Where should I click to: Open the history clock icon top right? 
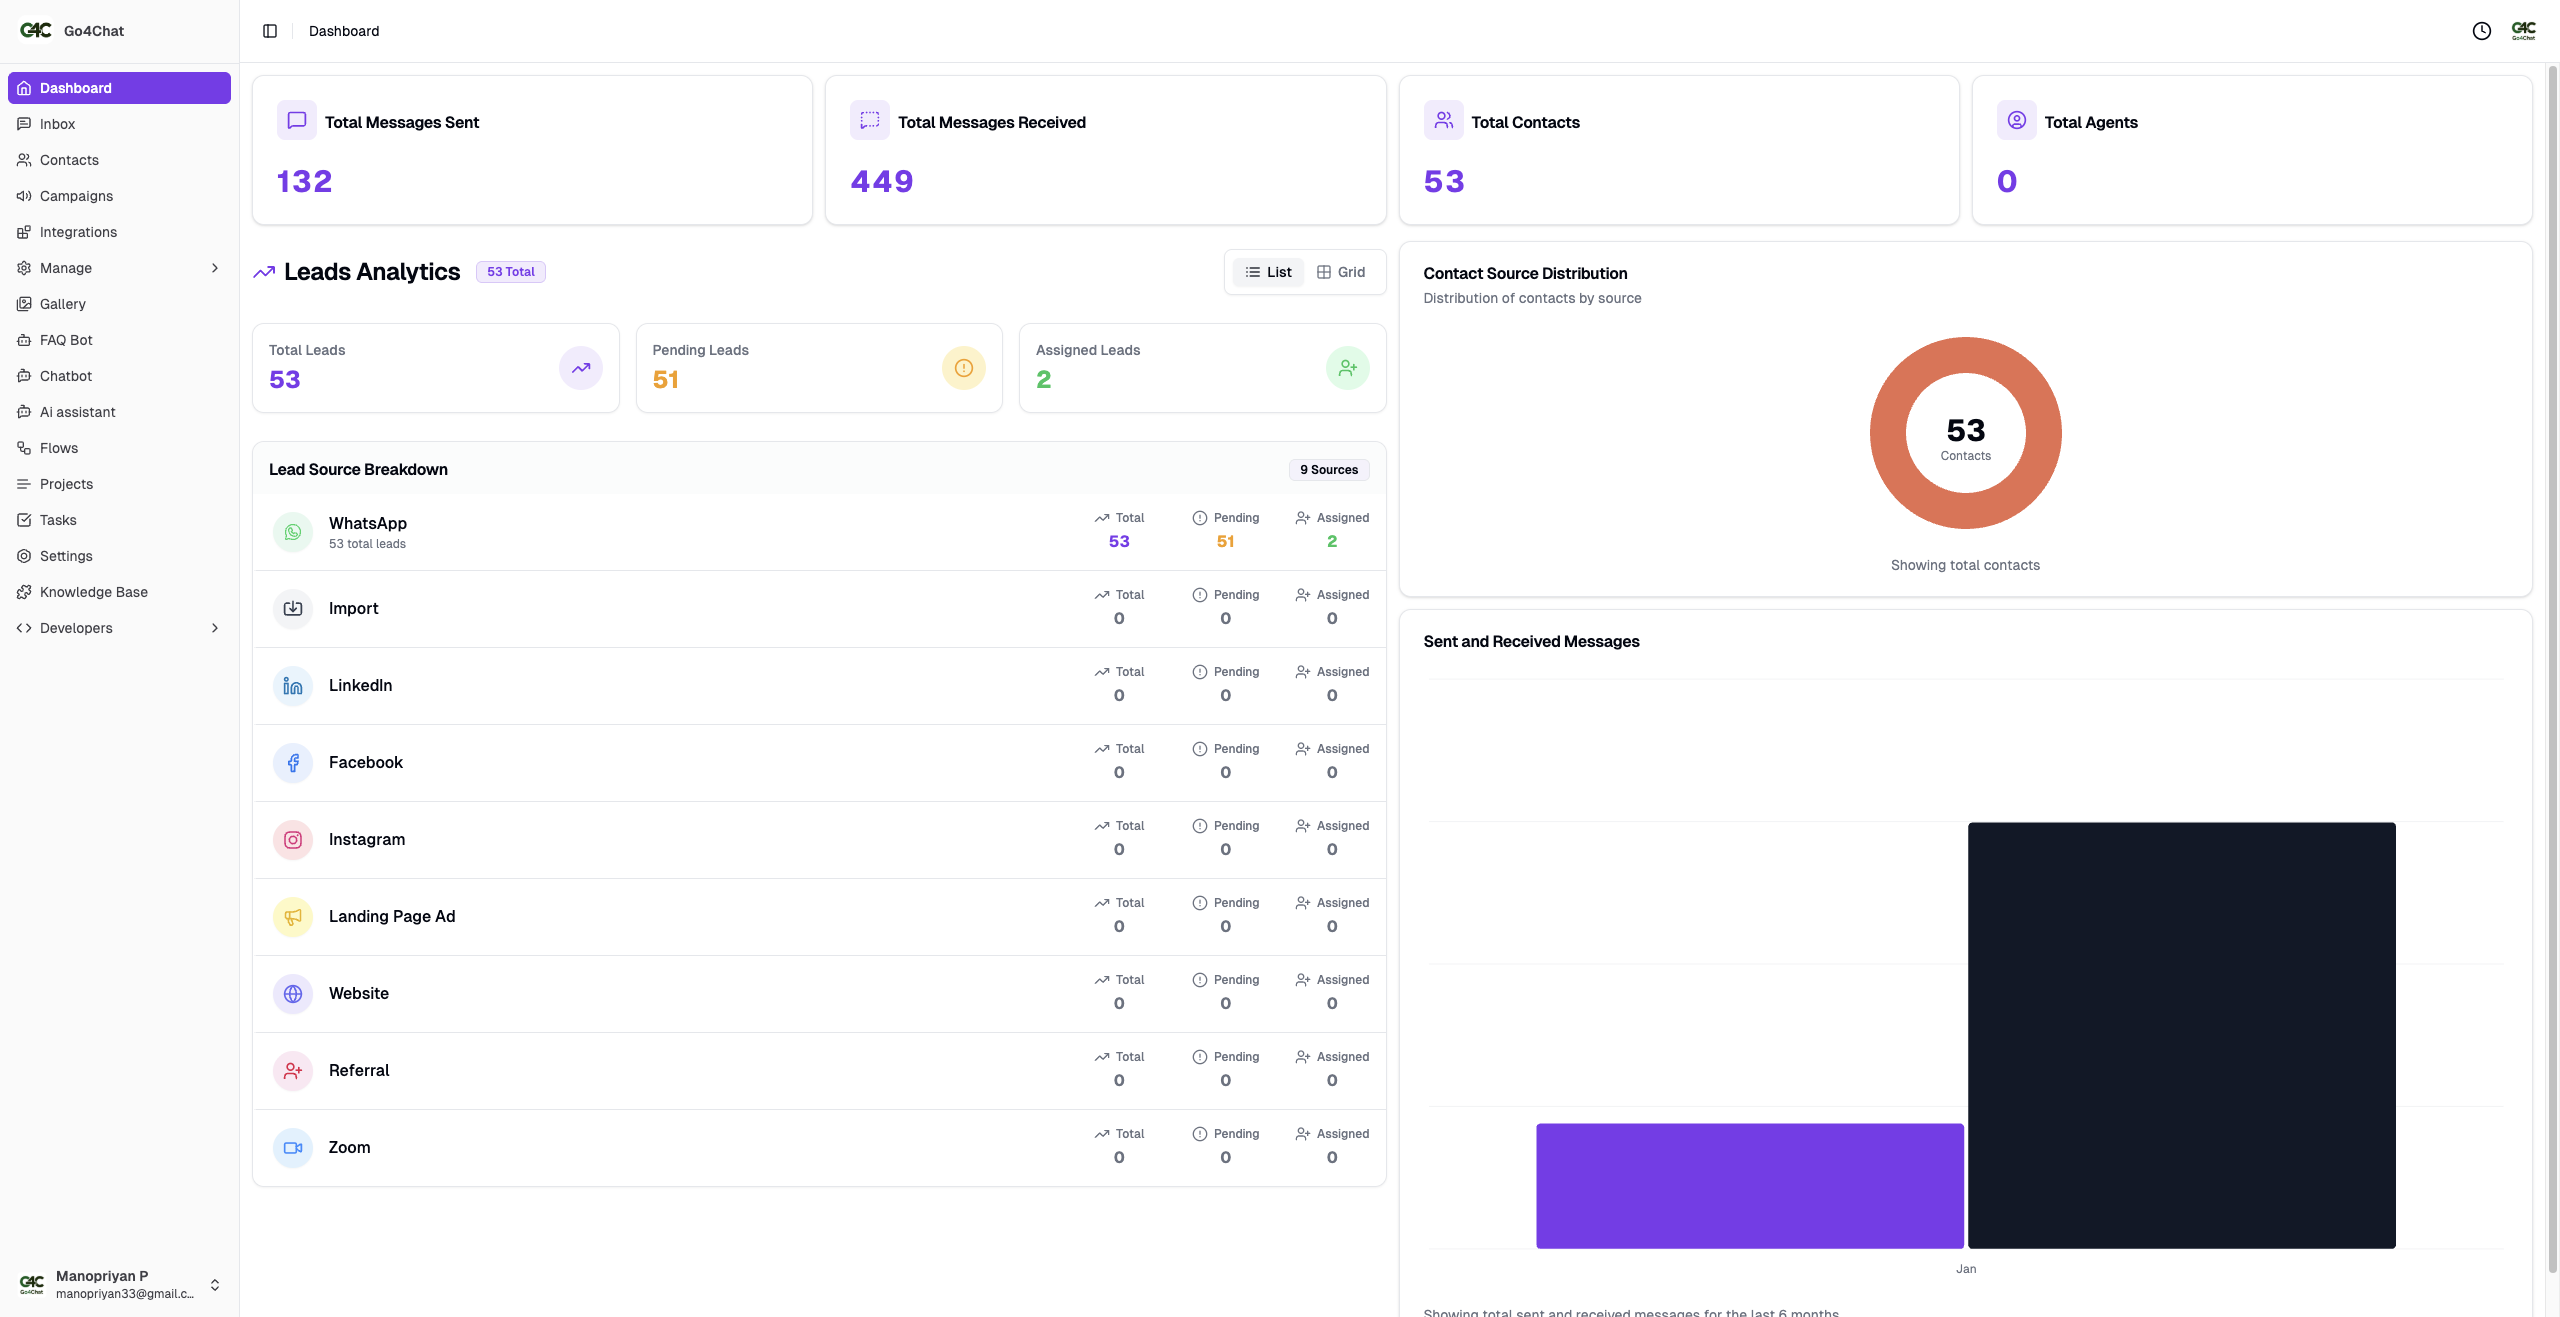(2482, 31)
